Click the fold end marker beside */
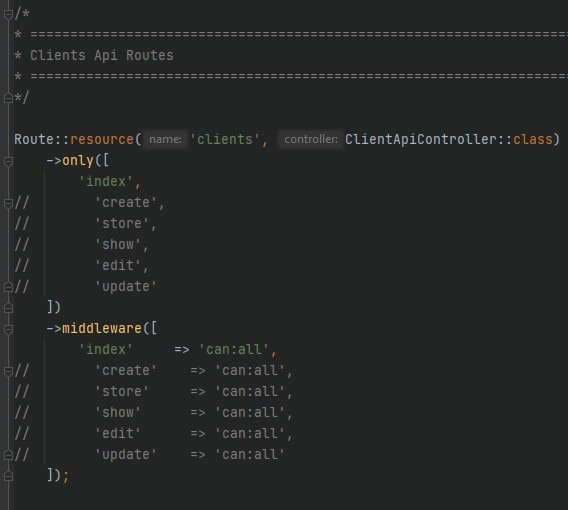This screenshot has height=510, width=568. 8,98
